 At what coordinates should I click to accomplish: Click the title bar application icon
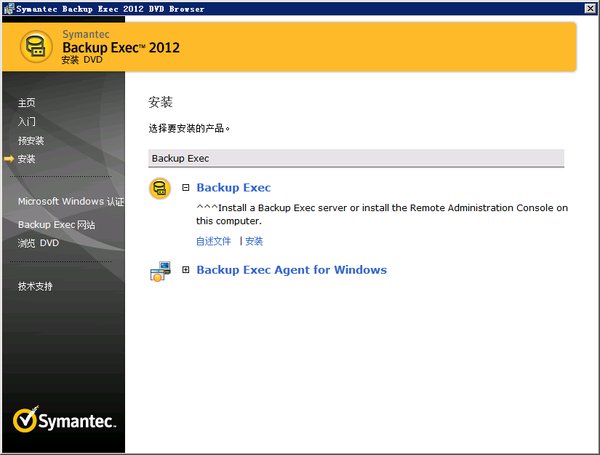pyautogui.click(x=8, y=8)
